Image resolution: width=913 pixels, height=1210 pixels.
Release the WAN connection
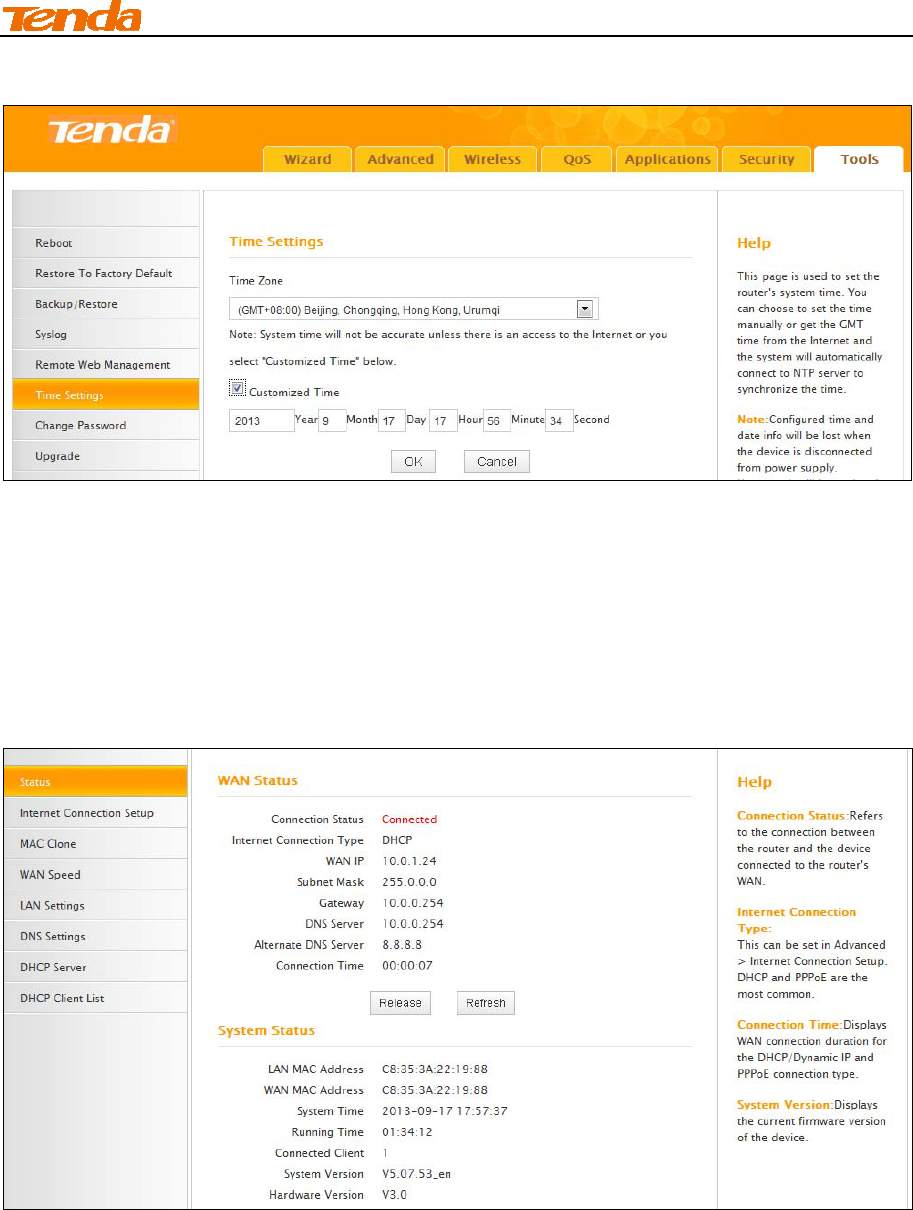[400, 1003]
